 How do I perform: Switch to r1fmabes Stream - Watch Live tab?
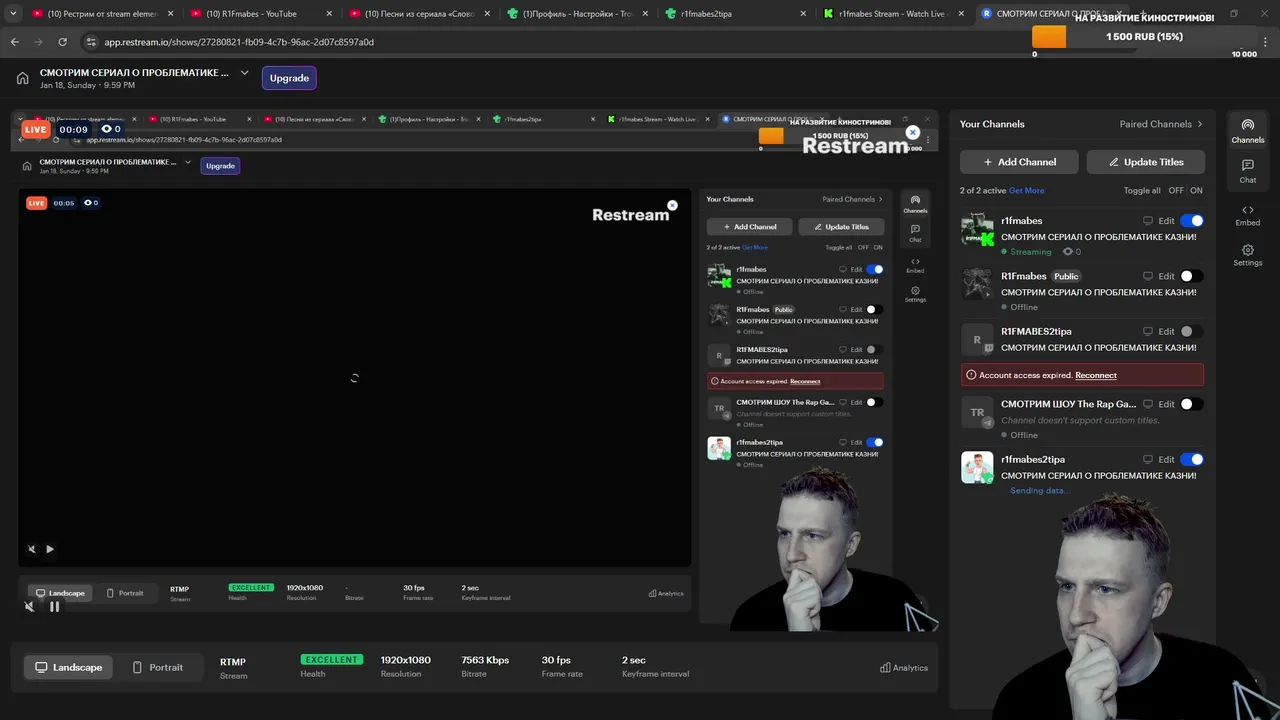(x=893, y=14)
